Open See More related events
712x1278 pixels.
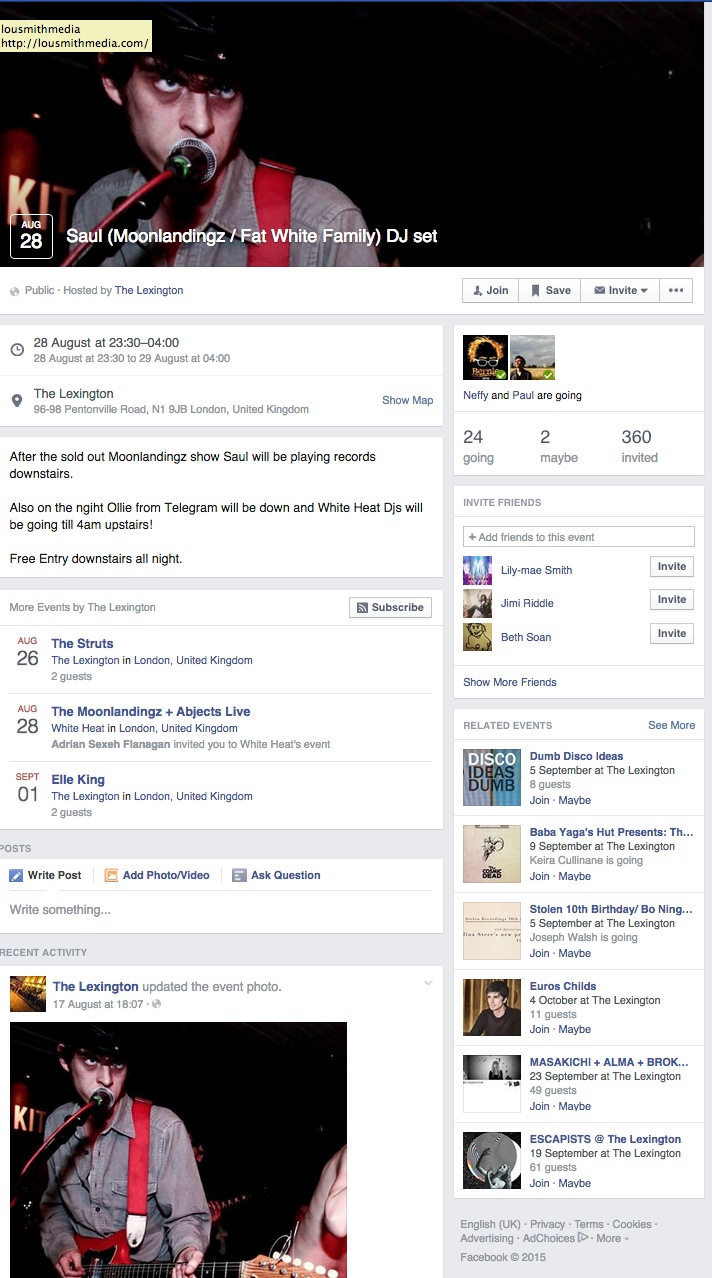671,725
